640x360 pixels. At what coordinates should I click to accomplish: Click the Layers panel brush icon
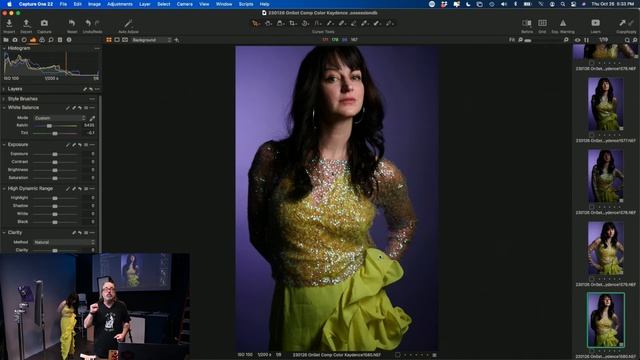85,89
